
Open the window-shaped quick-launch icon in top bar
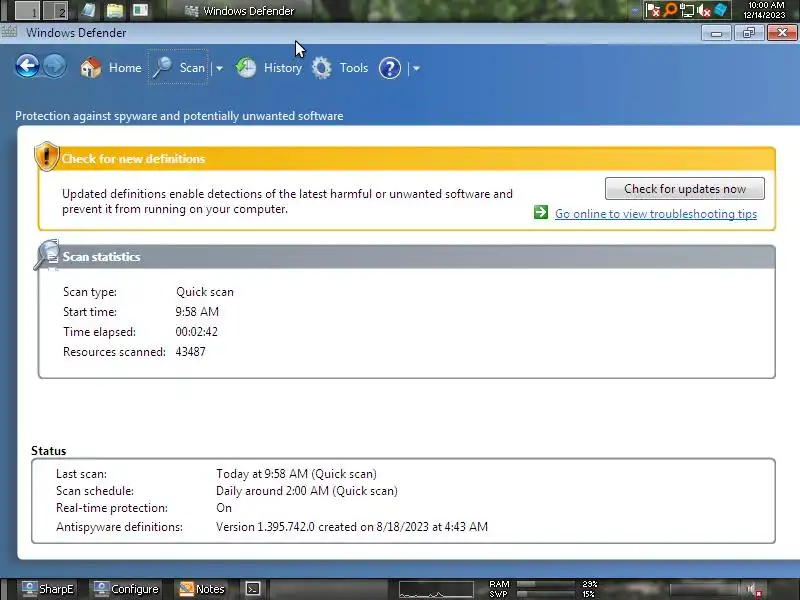[x=140, y=10]
